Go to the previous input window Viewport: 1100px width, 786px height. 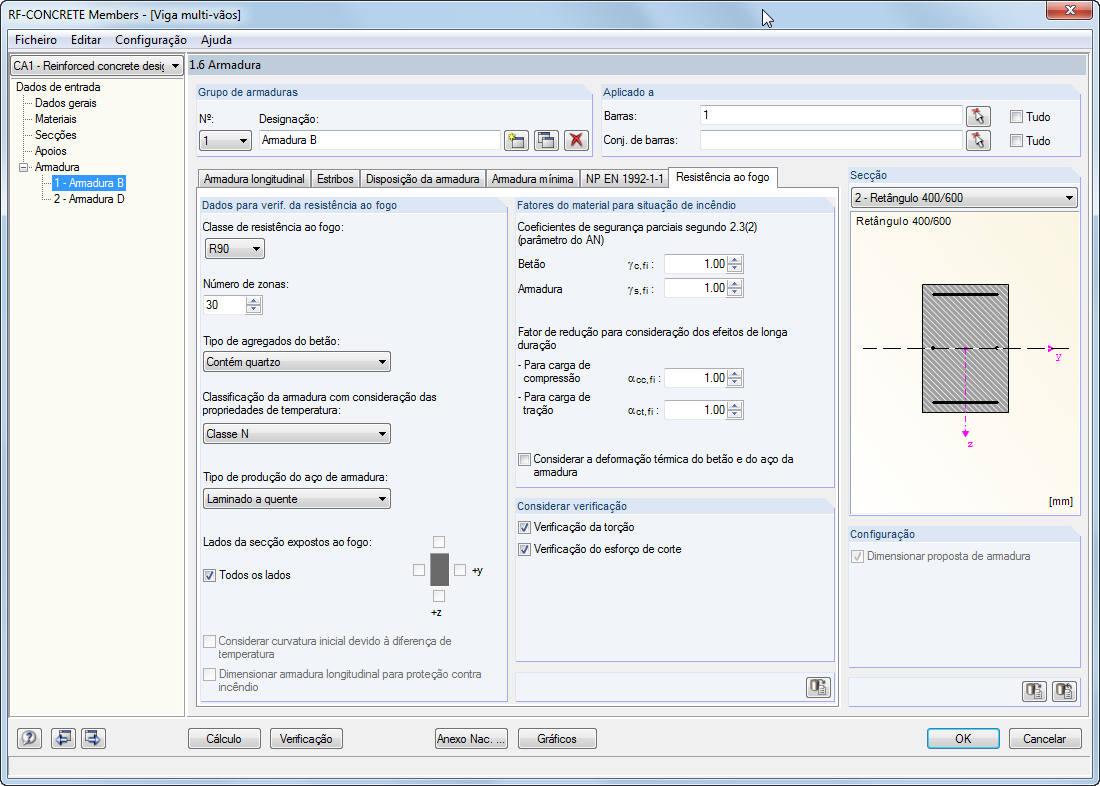tap(63, 738)
